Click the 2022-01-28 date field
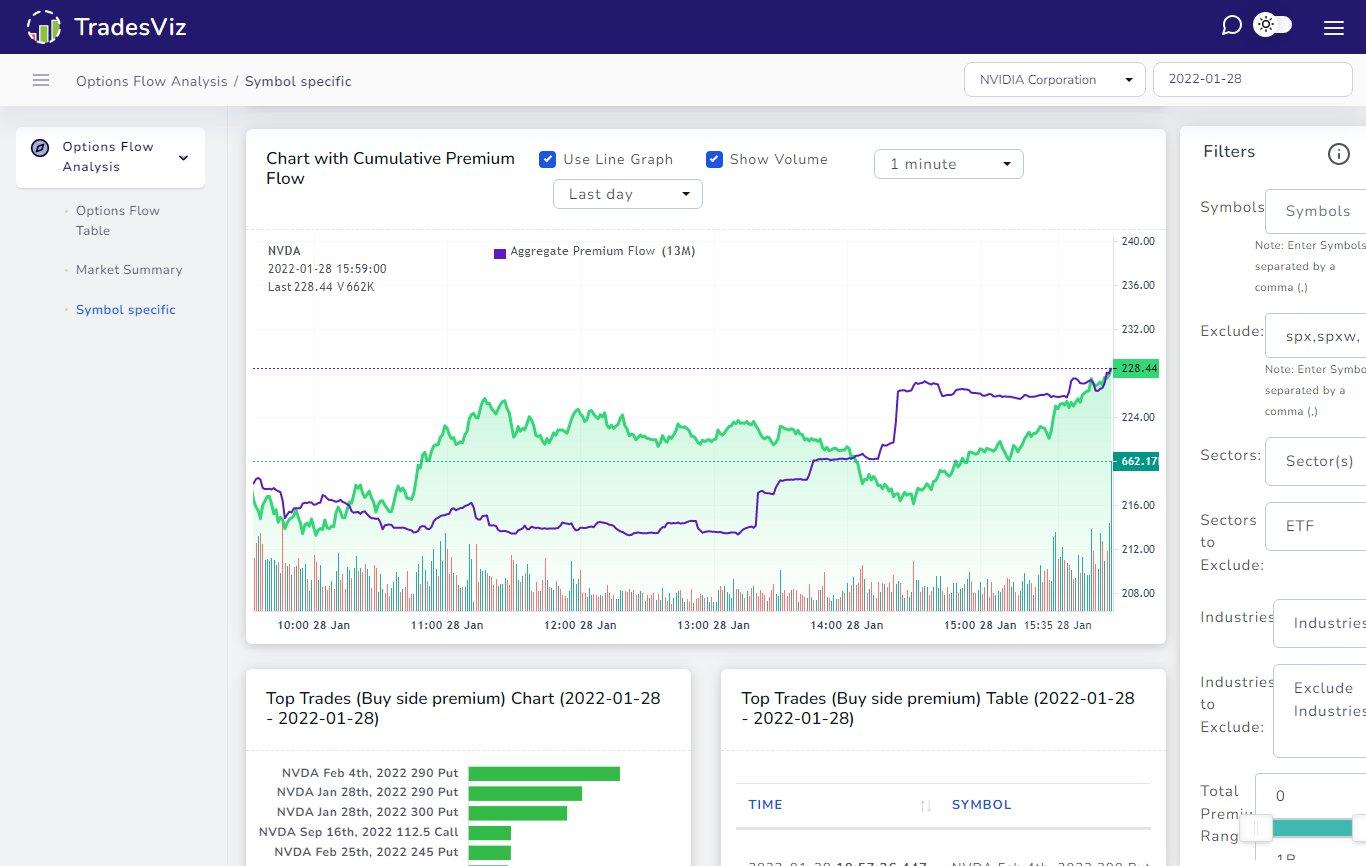This screenshot has height=866, width=1366. tap(1253, 80)
